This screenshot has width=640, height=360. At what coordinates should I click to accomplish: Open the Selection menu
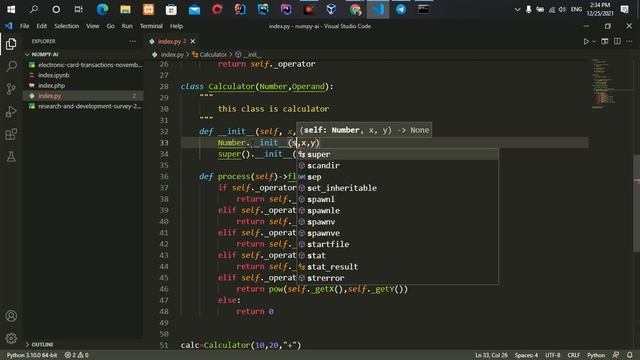tap(67, 26)
